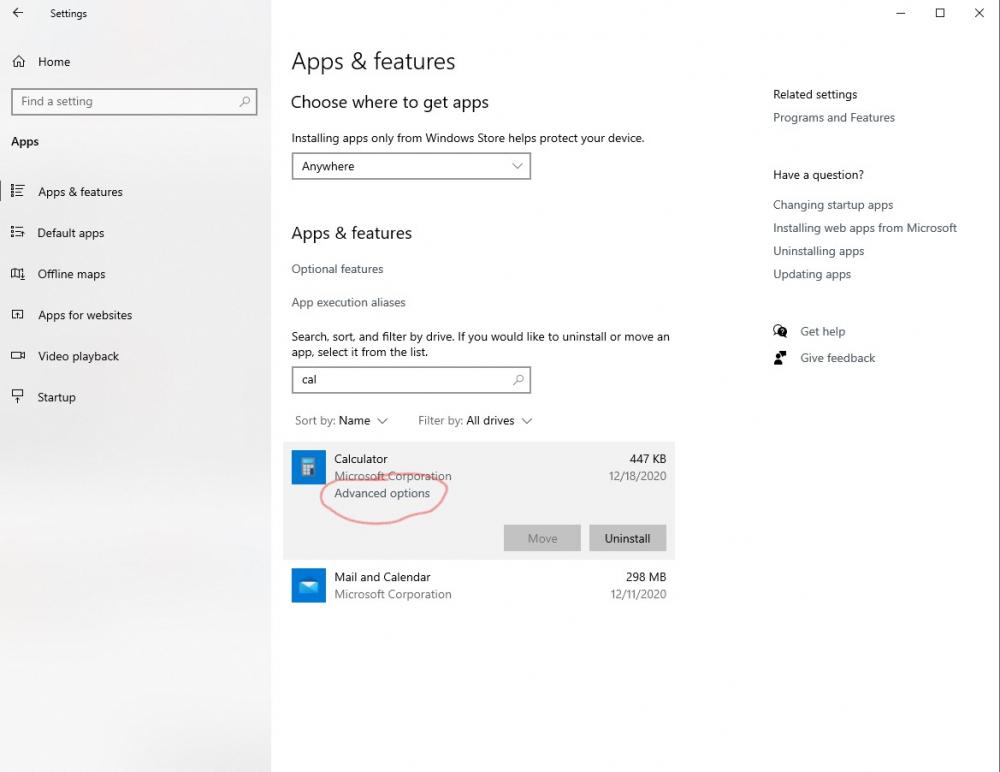Open Video playback settings page
Viewport: 1000px width, 772px height.
pyautogui.click(x=78, y=356)
